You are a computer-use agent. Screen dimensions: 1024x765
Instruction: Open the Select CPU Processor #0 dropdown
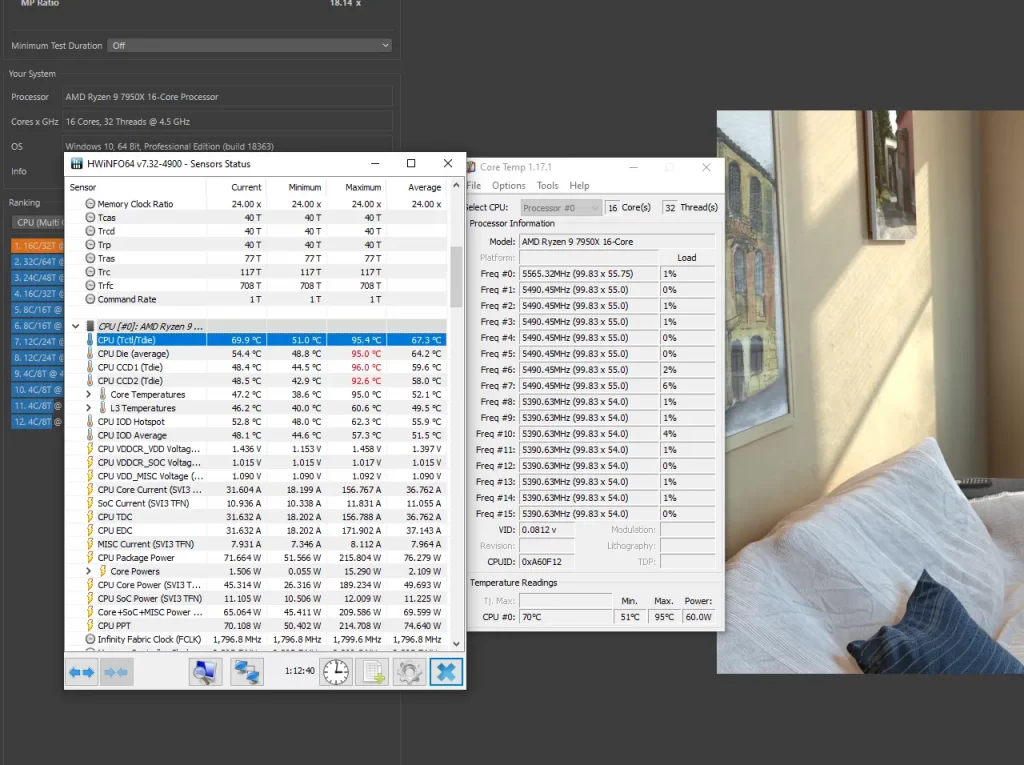pos(560,208)
